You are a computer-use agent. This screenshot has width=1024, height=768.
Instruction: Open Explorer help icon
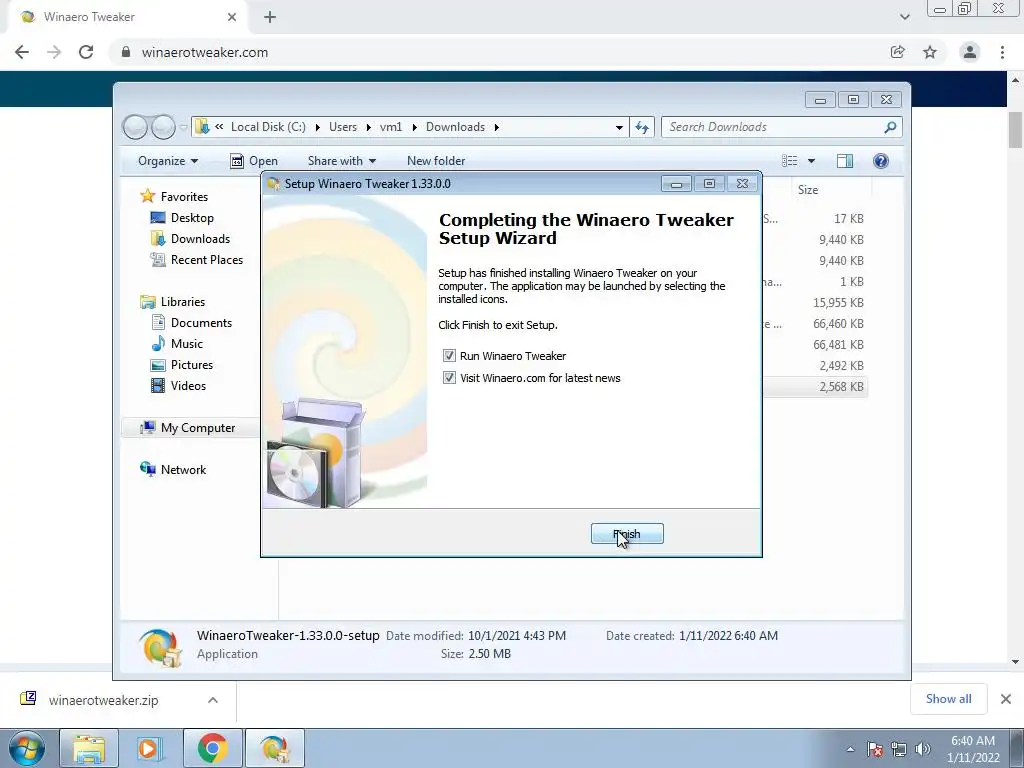pyautogui.click(x=880, y=161)
